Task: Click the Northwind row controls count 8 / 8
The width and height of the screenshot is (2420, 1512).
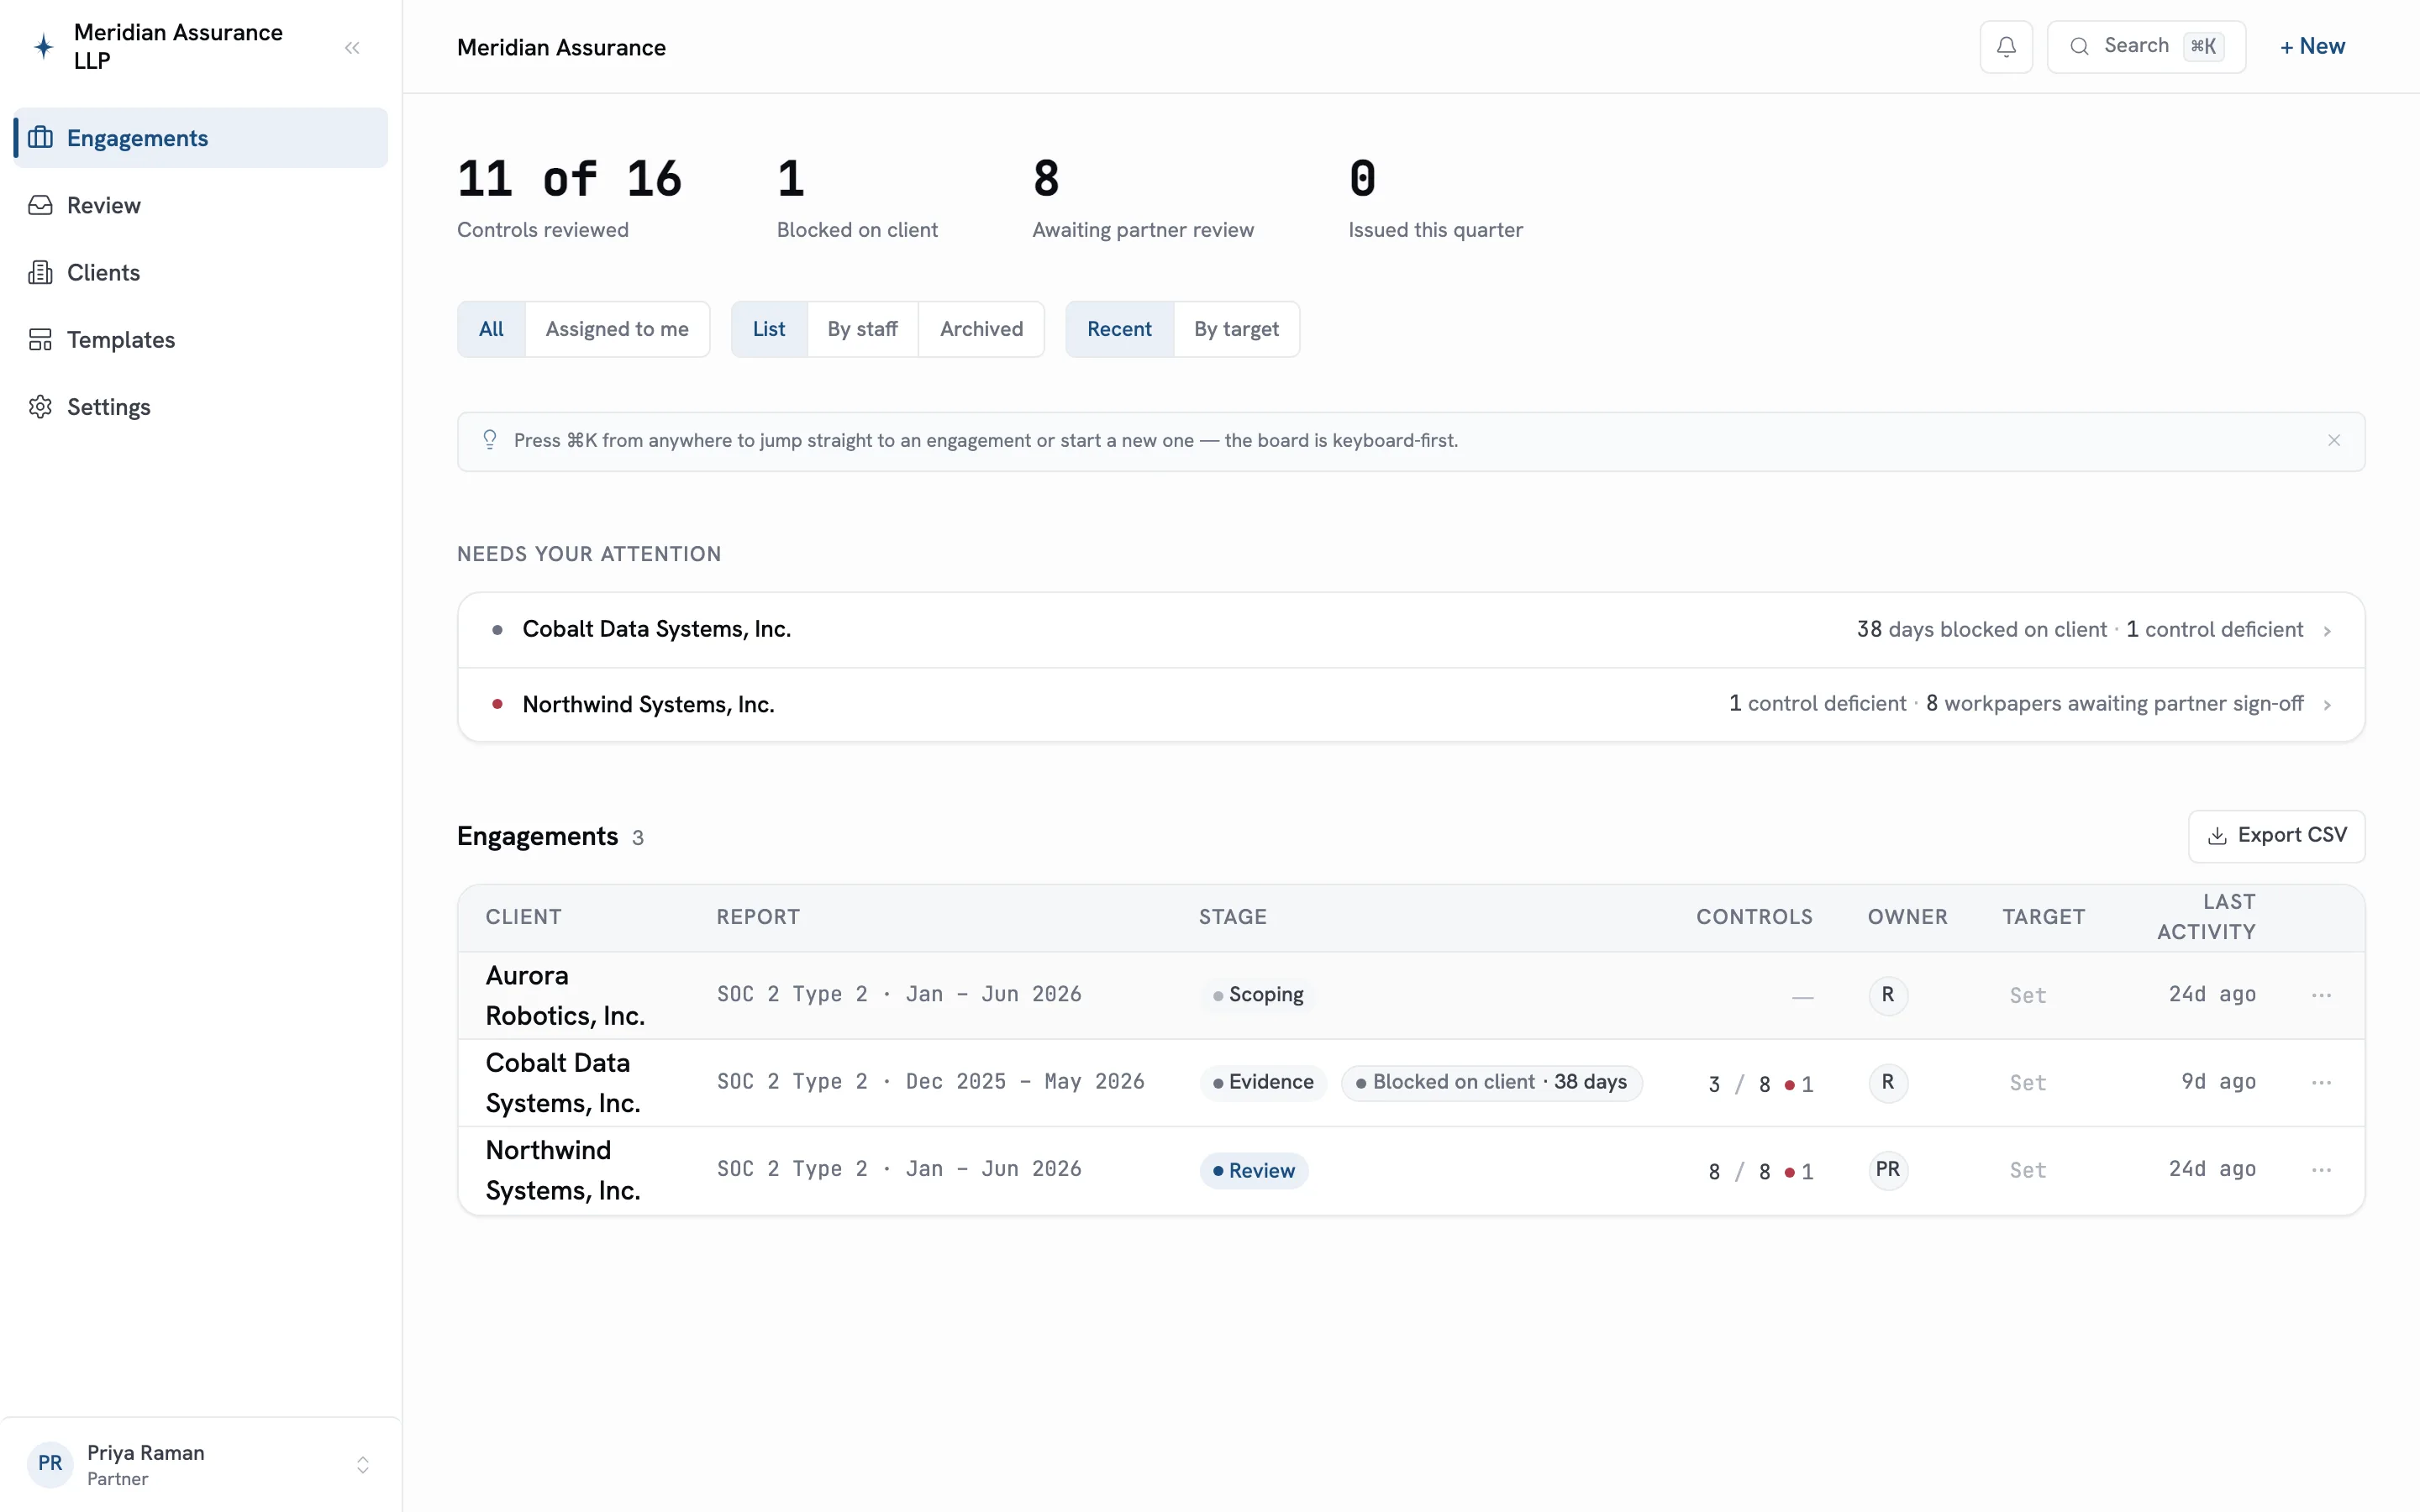Action: [1740, 1171]
